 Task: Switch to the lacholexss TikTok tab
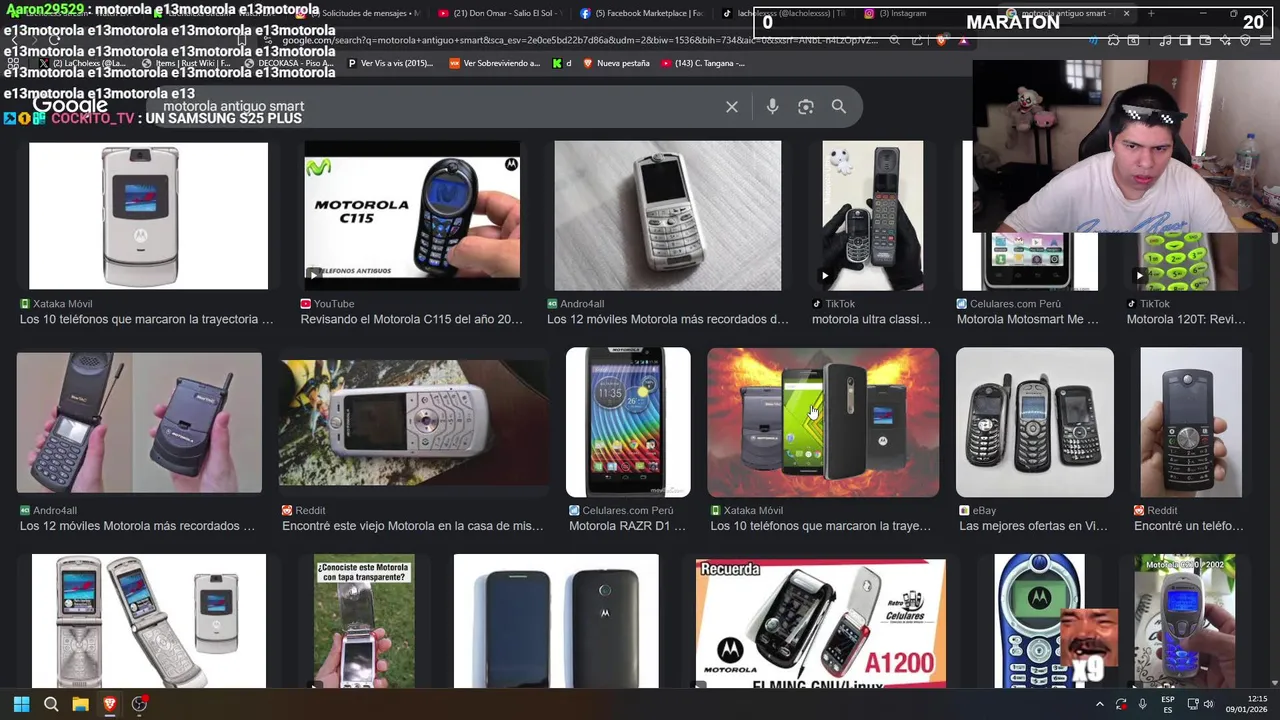[785, 14]
